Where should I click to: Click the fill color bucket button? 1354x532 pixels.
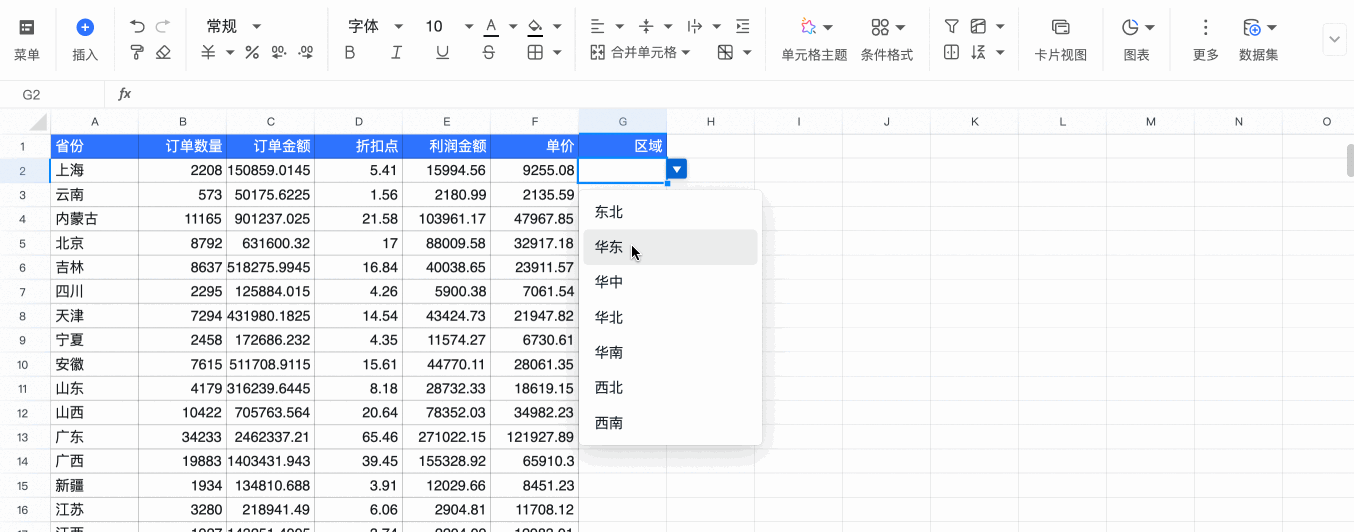(x=535, y=26)
